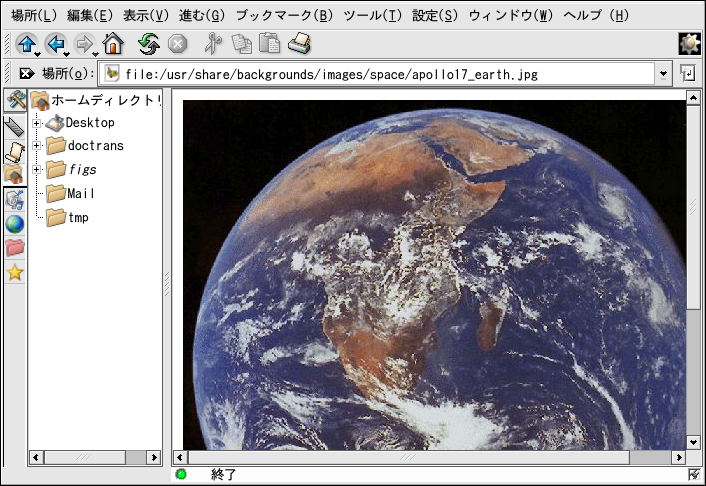
Task: Click the Copy documents icon
Action: click(242, 43)
